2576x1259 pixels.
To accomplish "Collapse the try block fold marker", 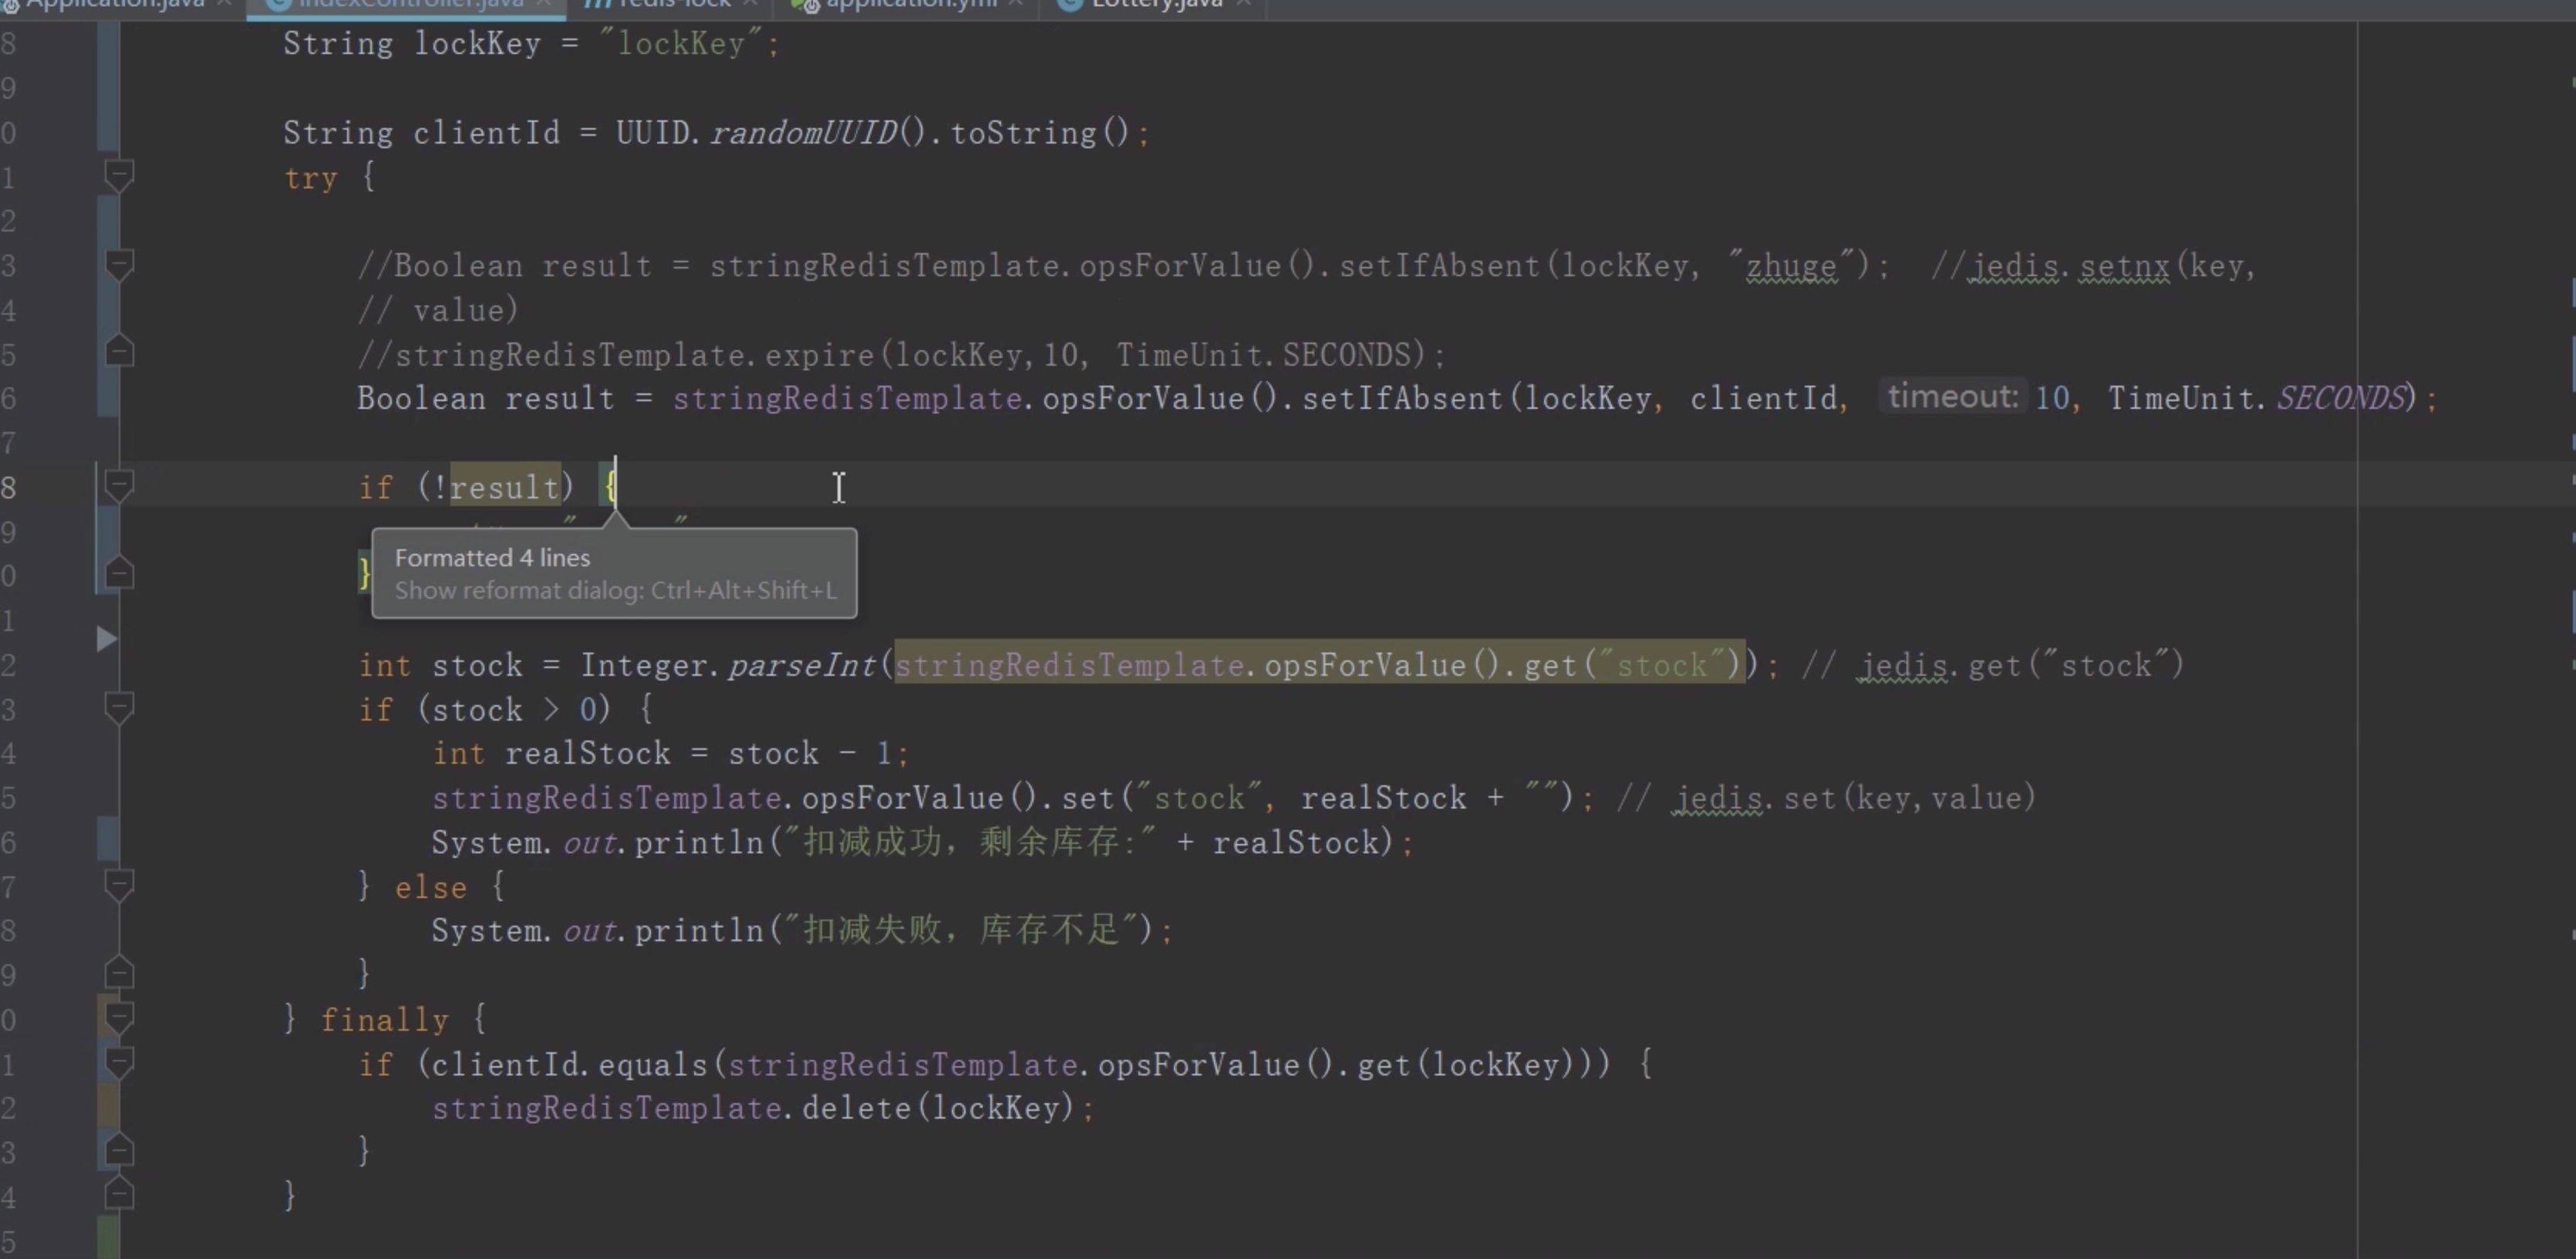I will [x=119, y=176].
